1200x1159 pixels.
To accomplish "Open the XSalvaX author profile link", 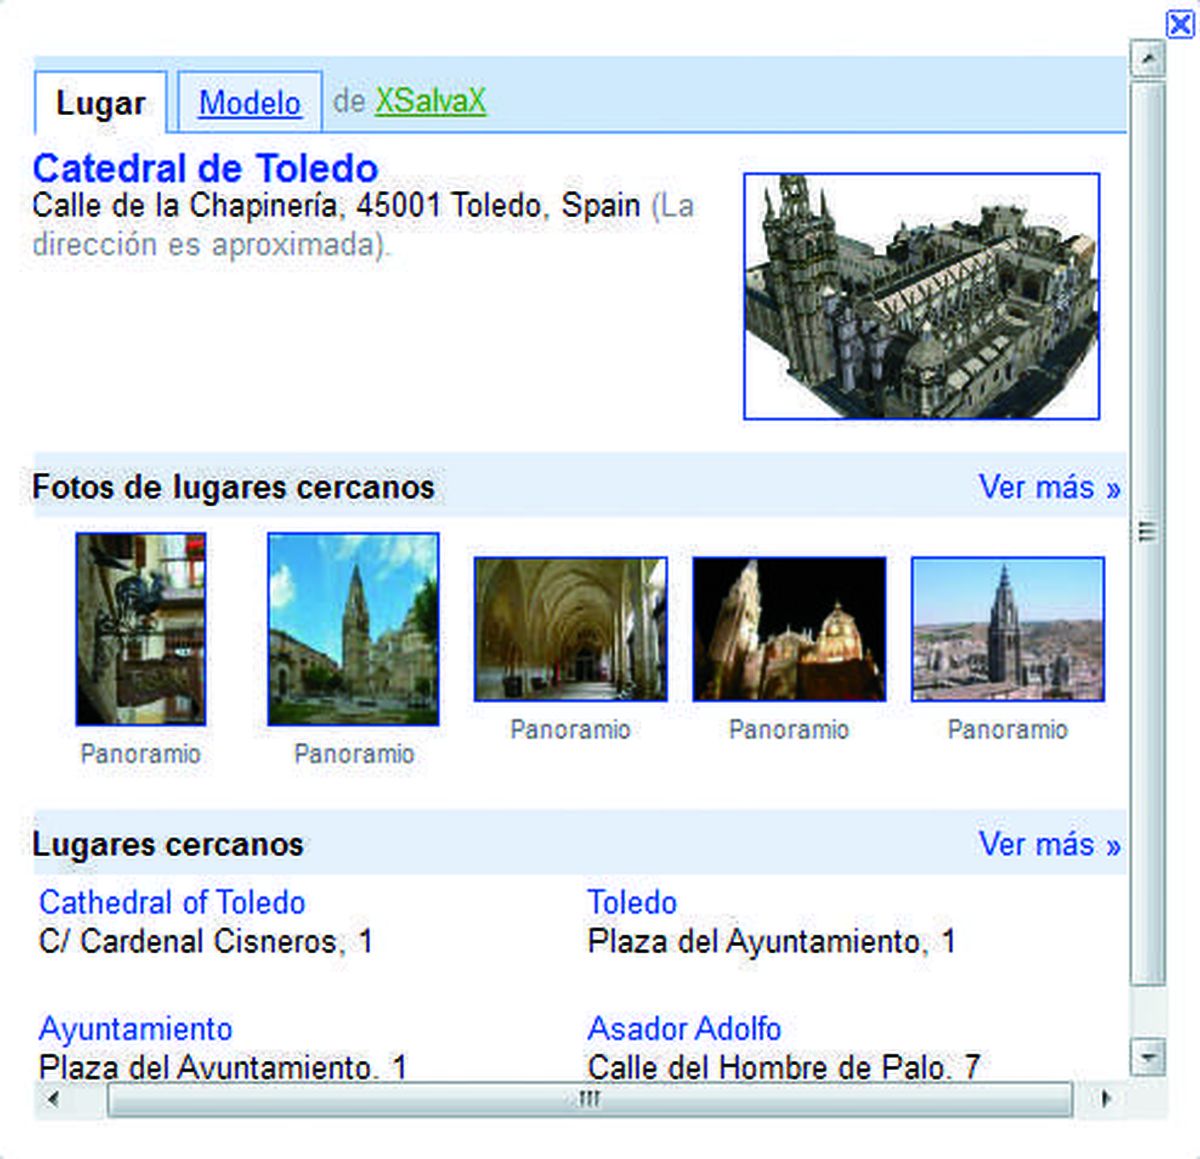I will click(432, 100).
